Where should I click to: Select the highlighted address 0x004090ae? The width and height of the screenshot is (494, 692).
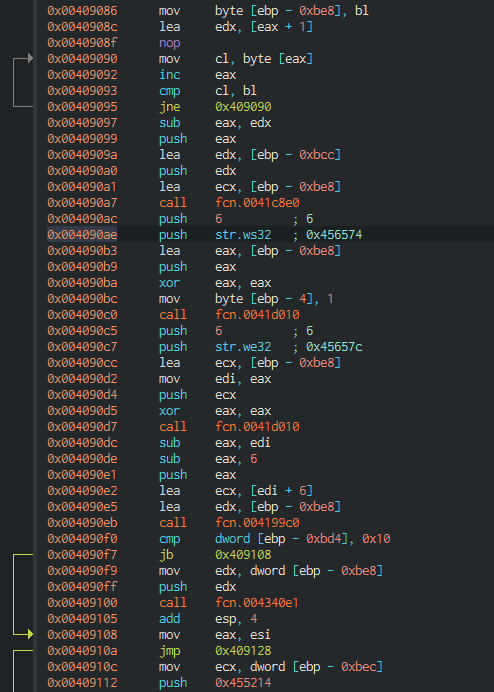click(x=82, y=235)
